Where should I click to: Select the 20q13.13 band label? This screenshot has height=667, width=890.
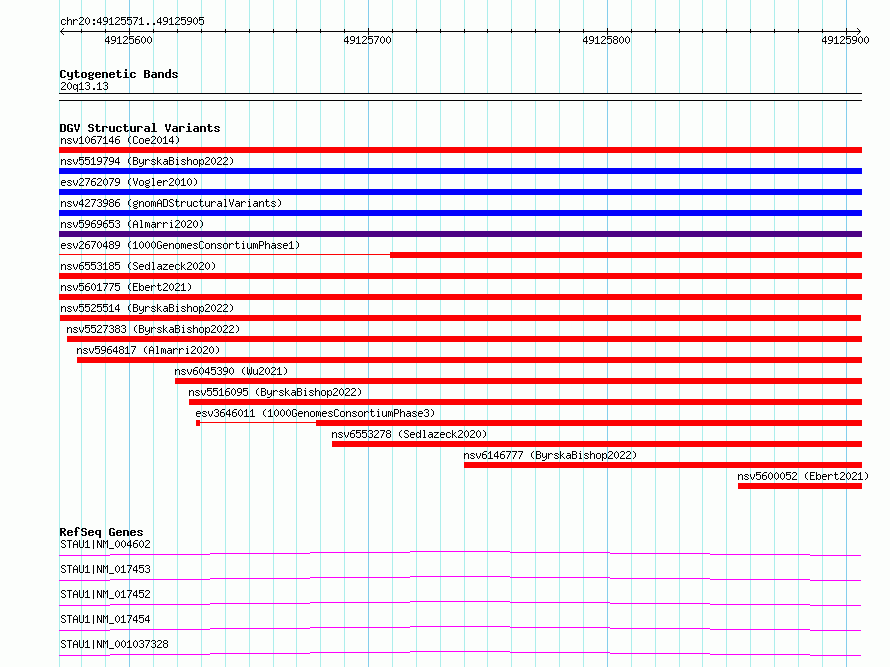tap(84, 86)
